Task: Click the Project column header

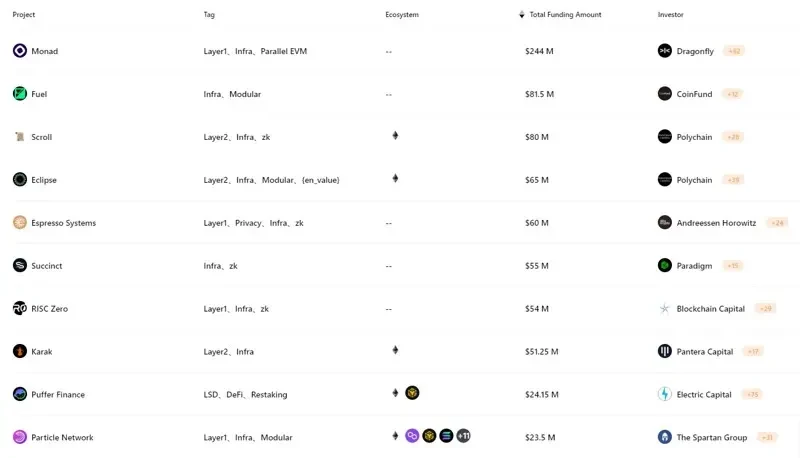Action: click(x=24, y=15)
